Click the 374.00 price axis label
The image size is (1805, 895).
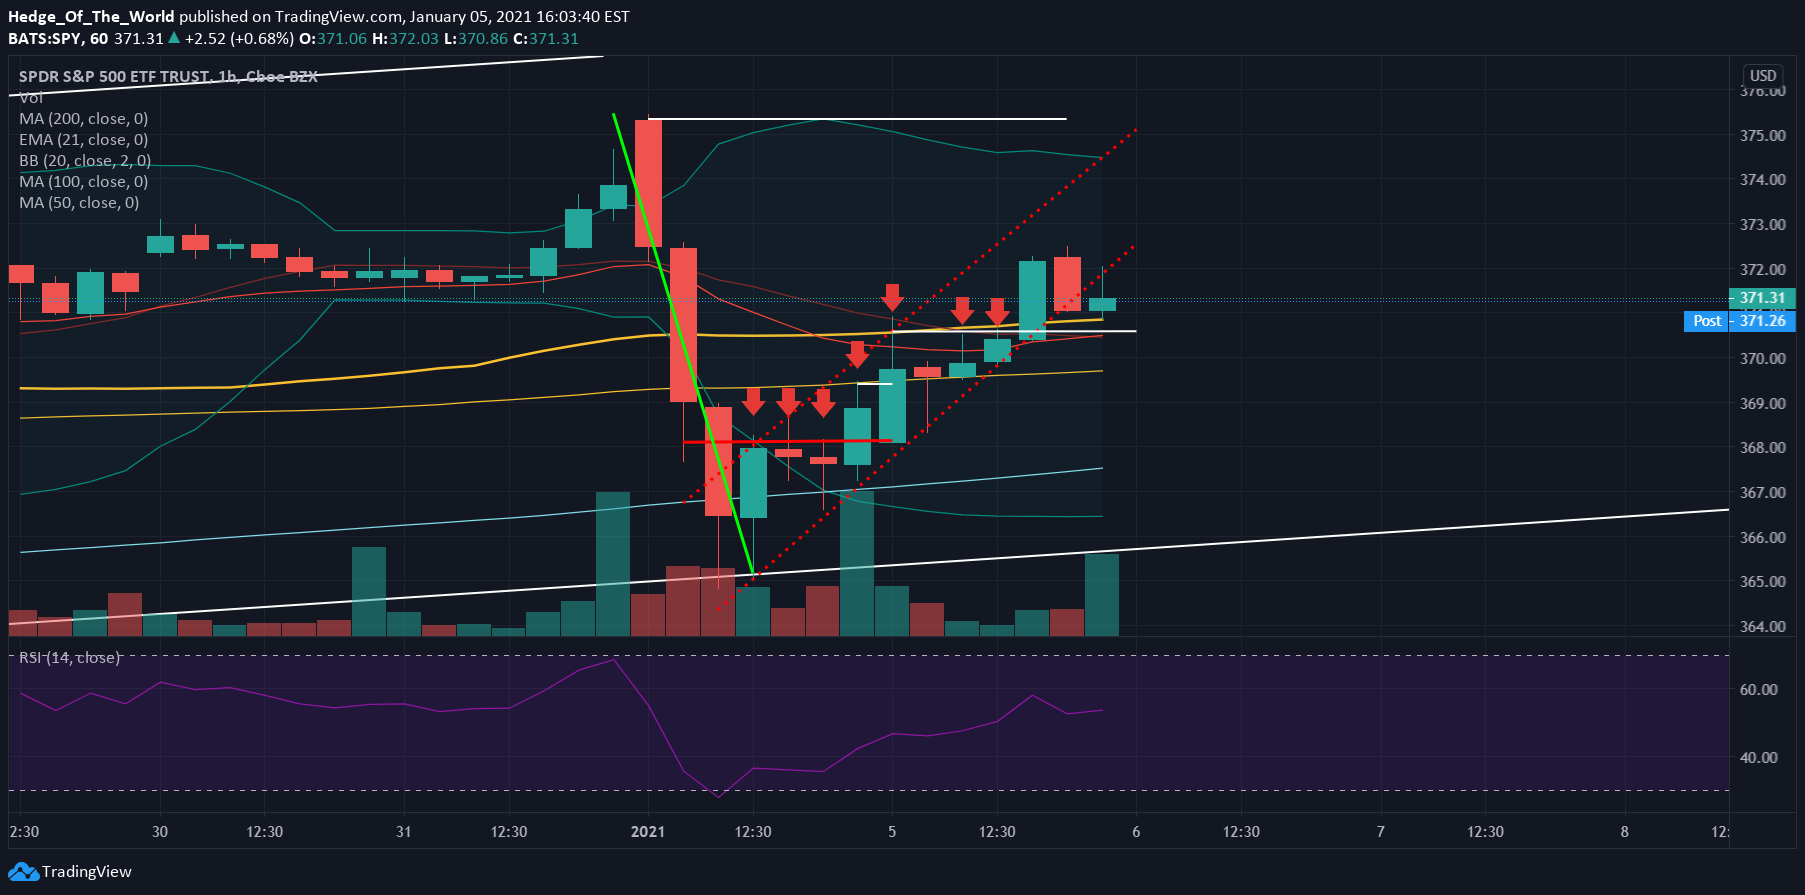(x=1762, y=180)
